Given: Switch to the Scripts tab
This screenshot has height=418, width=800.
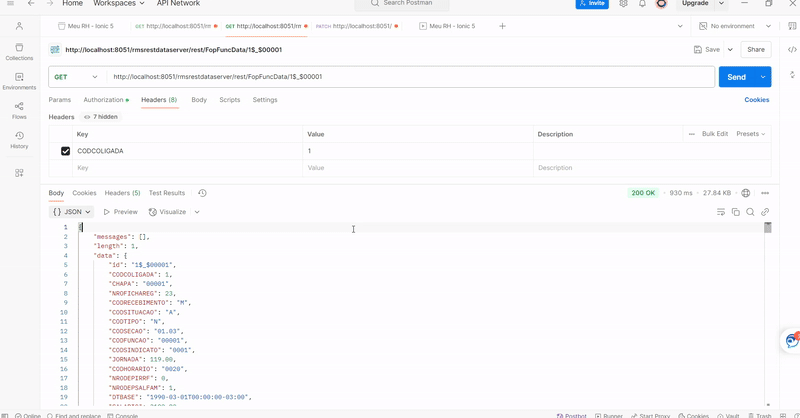Looking at the screenshot, I should [x=230, y=100].
